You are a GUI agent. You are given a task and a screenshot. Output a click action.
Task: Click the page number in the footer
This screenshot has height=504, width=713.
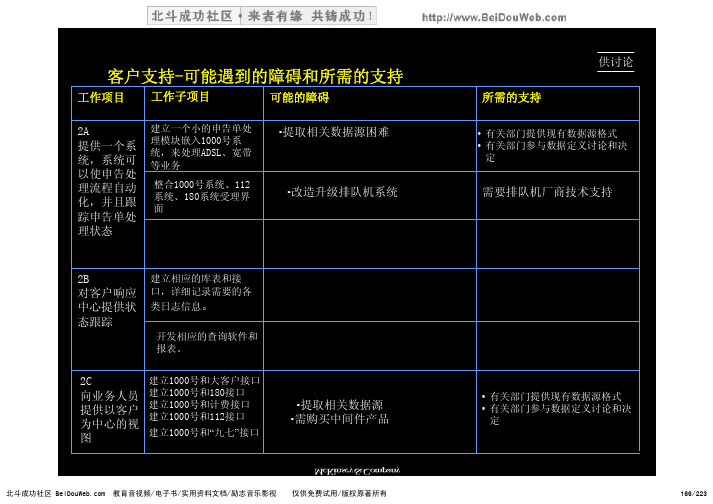point(693,494)
